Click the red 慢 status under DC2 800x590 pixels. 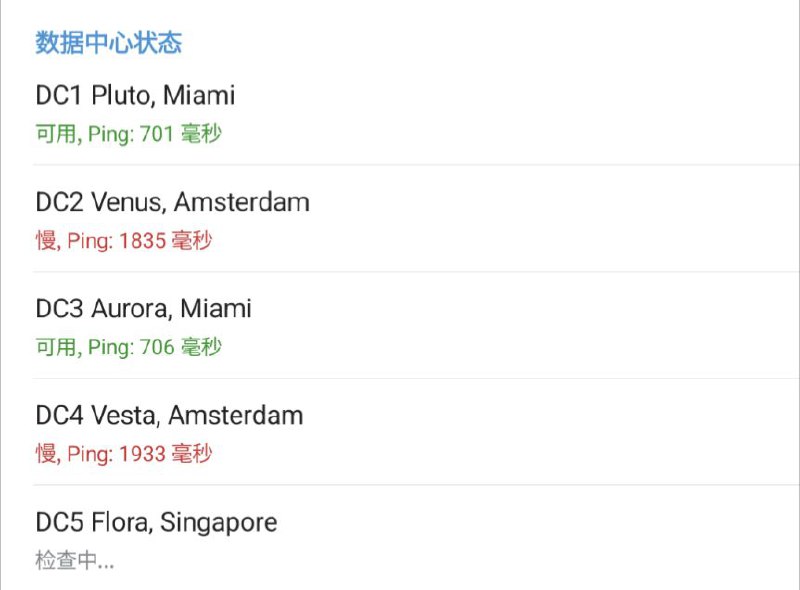pos(46,241)
